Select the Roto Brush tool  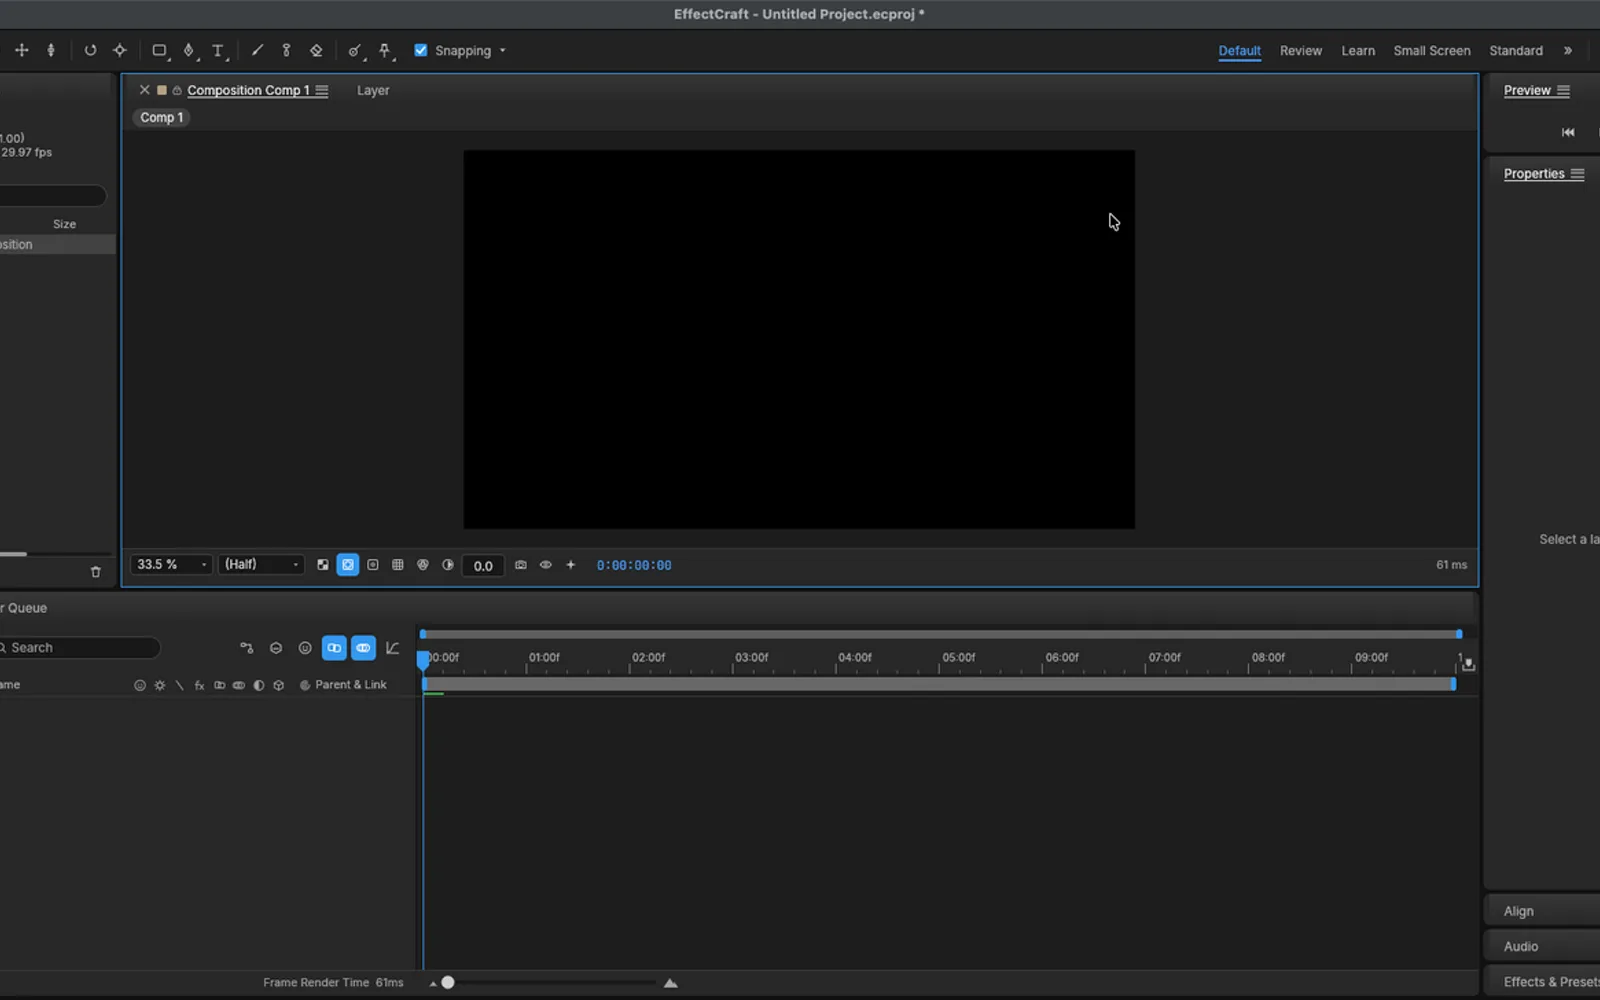click(x=355, y=50)
